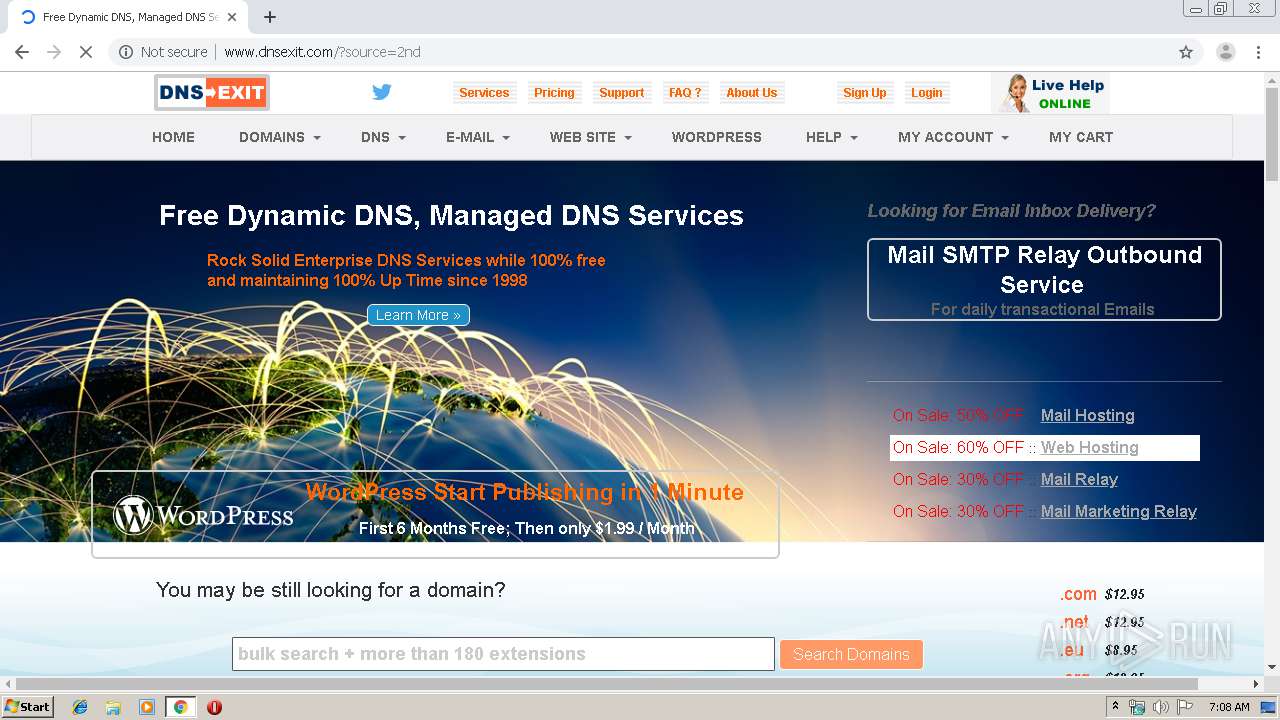Go to HOME in navigation bar
Screen dimensions: 1280x720
click(173, 137)
